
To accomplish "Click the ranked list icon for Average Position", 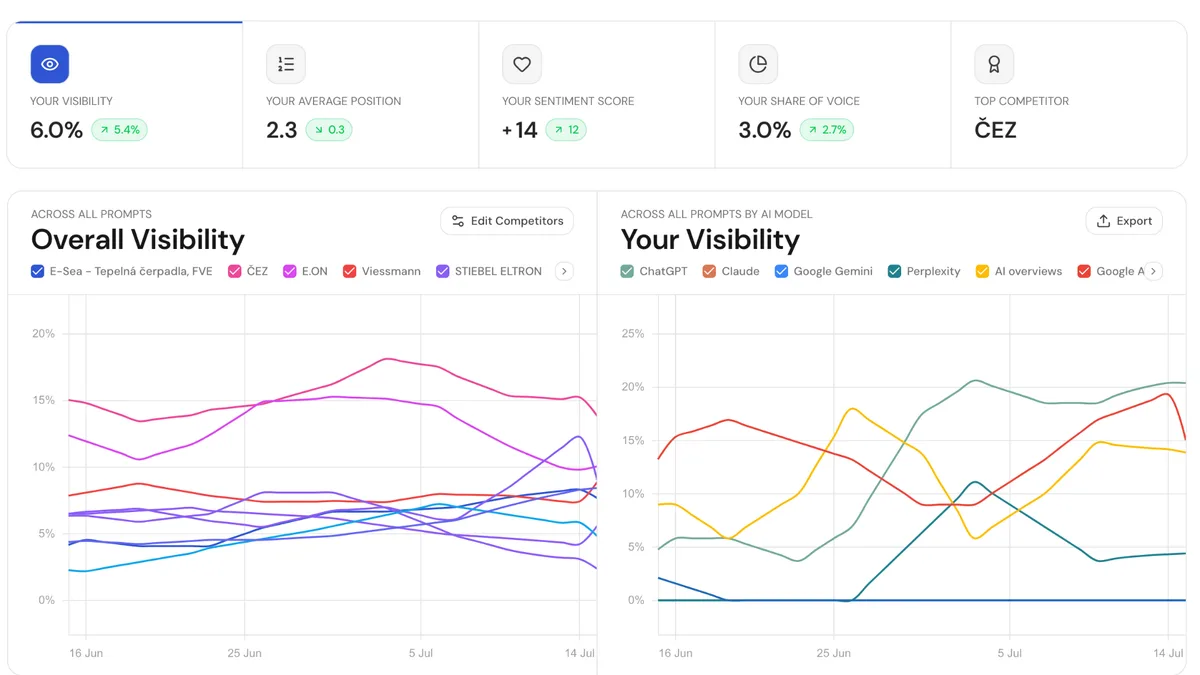I will coord(286,64).
